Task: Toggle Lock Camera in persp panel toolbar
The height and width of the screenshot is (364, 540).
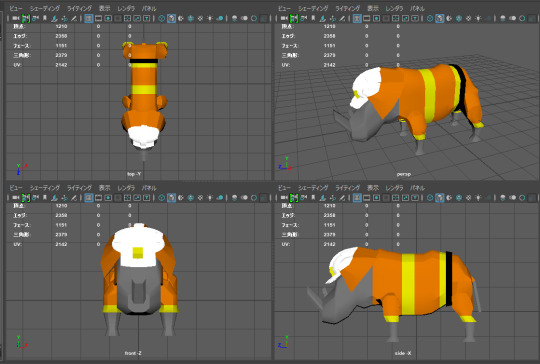Action: [294, 18]
